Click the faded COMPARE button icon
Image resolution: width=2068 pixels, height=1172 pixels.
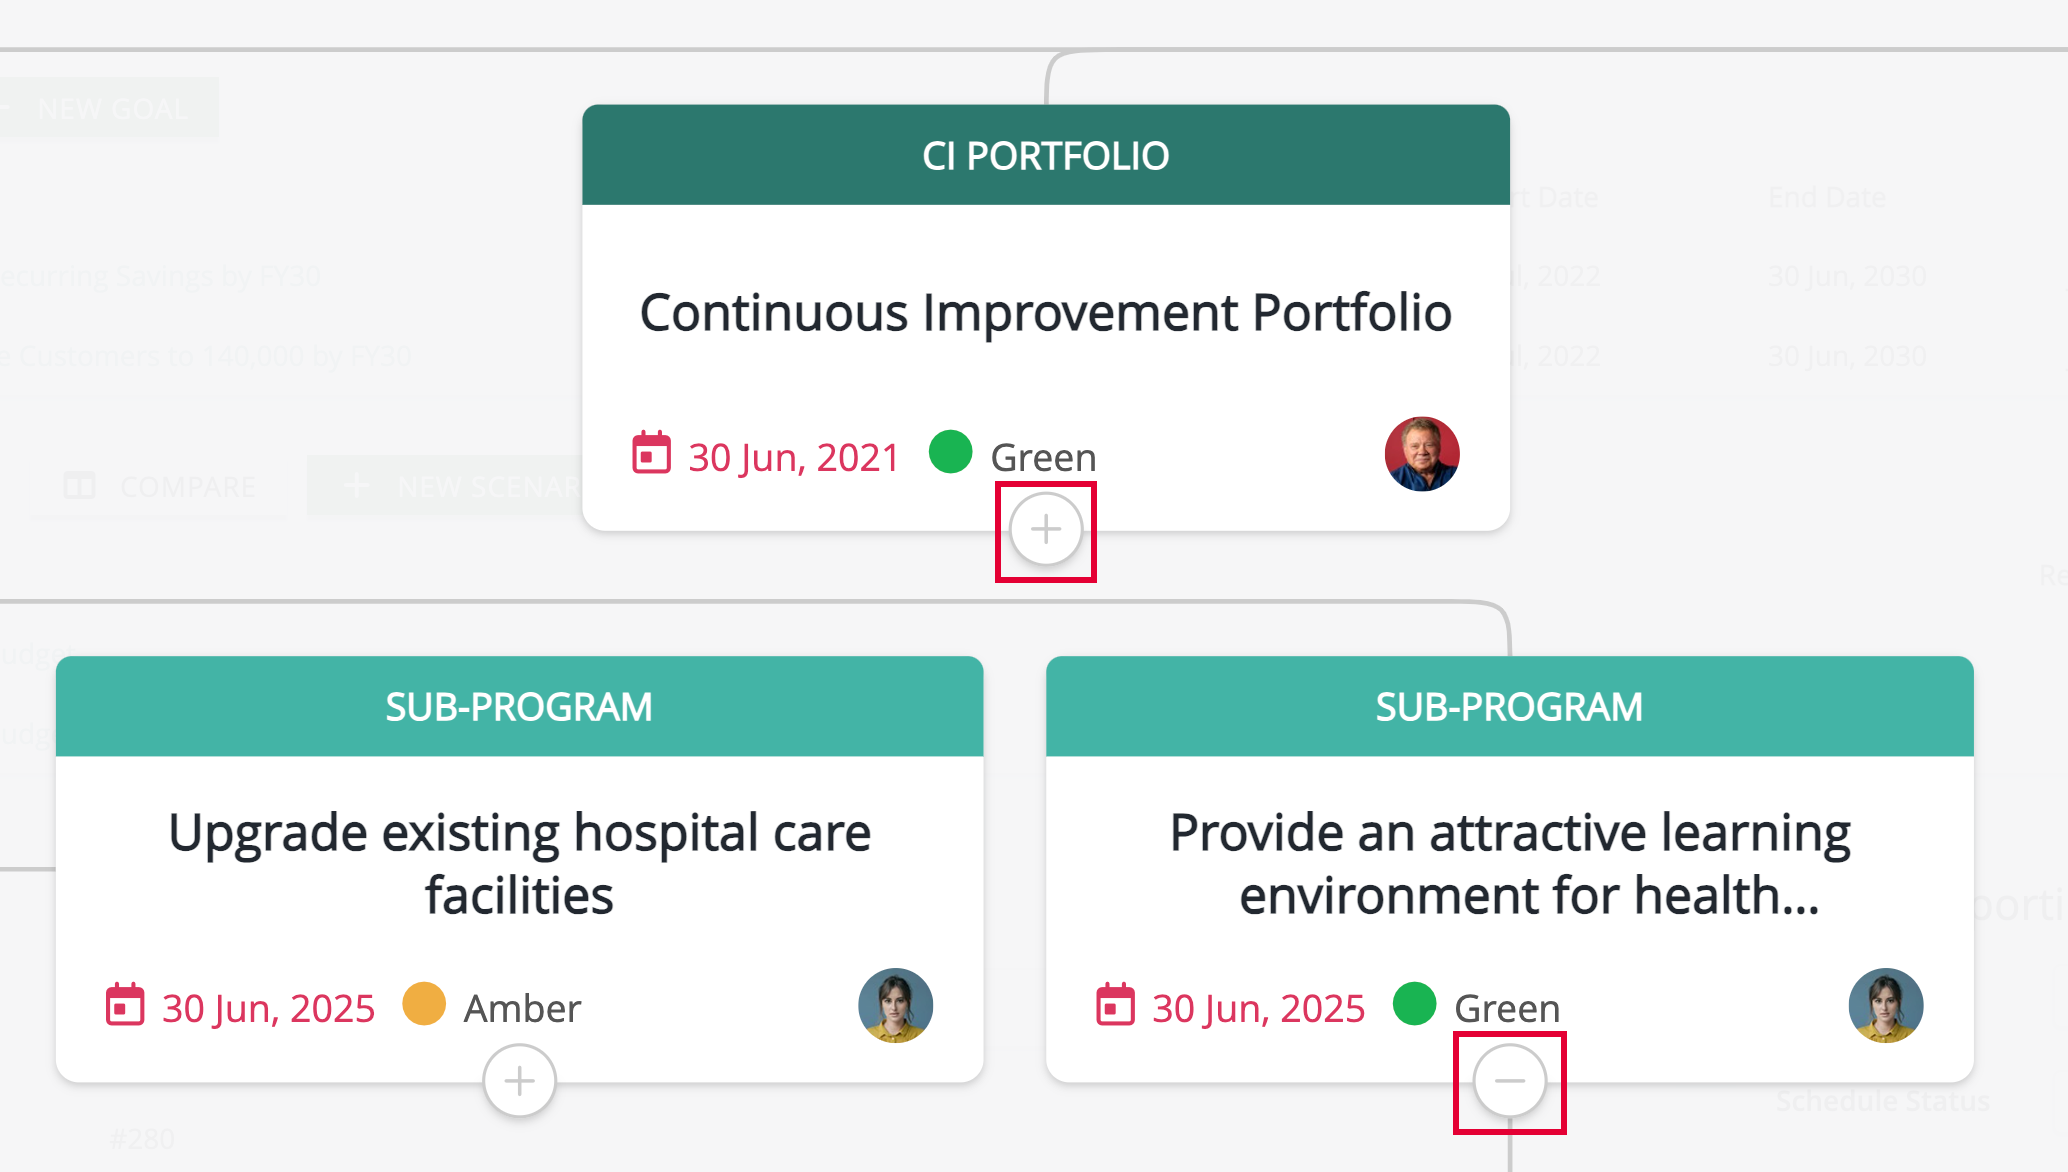tap(79, 486)
